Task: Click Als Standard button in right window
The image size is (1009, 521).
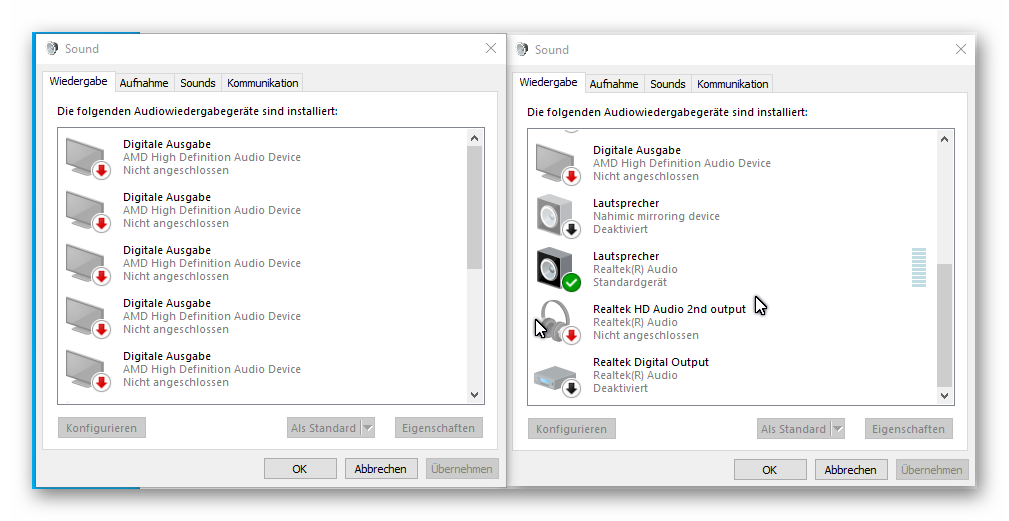Action: tap(793, 429)
